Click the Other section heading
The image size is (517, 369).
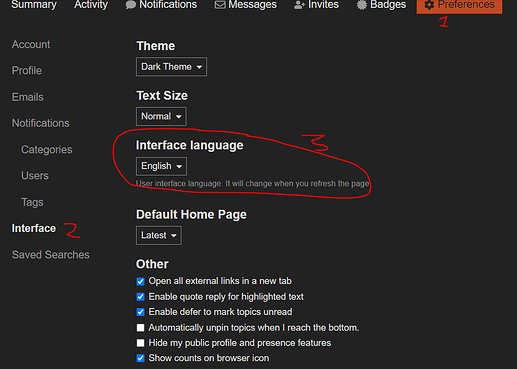[x=152, y=264]
